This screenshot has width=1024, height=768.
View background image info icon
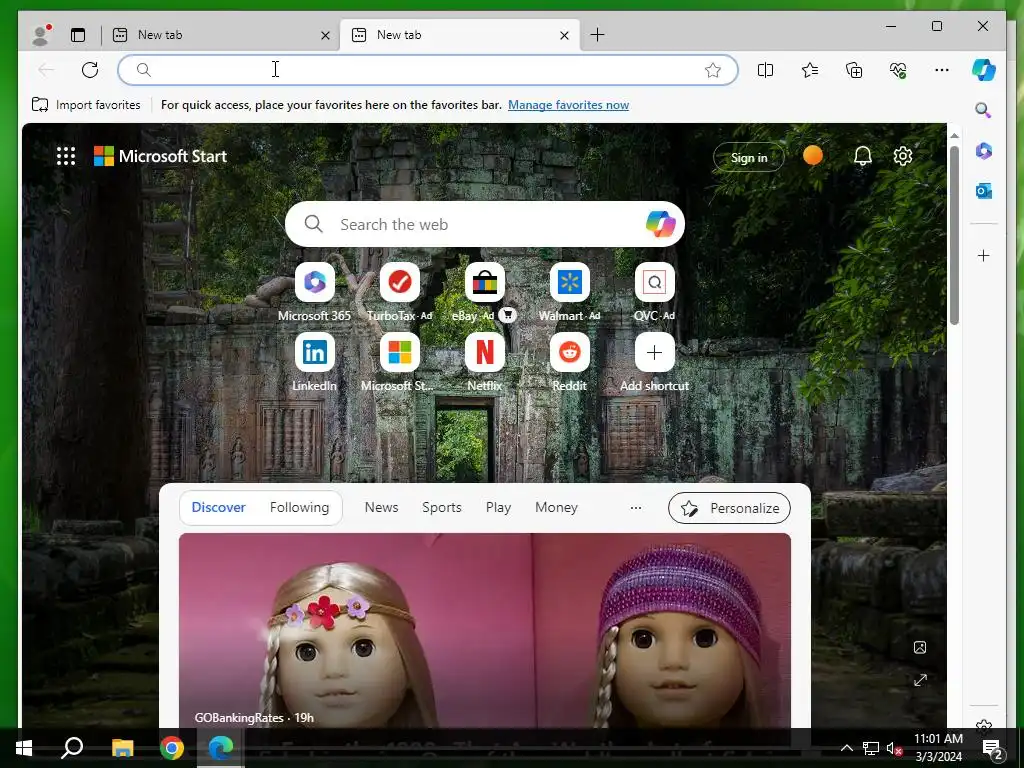(920, 647)
